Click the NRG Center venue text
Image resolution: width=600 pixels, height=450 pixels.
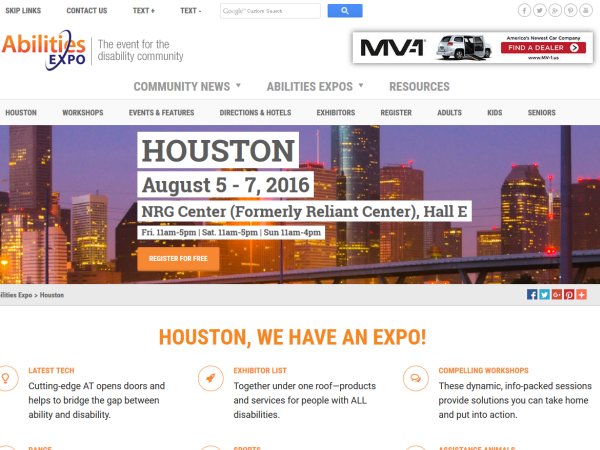[304, 211]
